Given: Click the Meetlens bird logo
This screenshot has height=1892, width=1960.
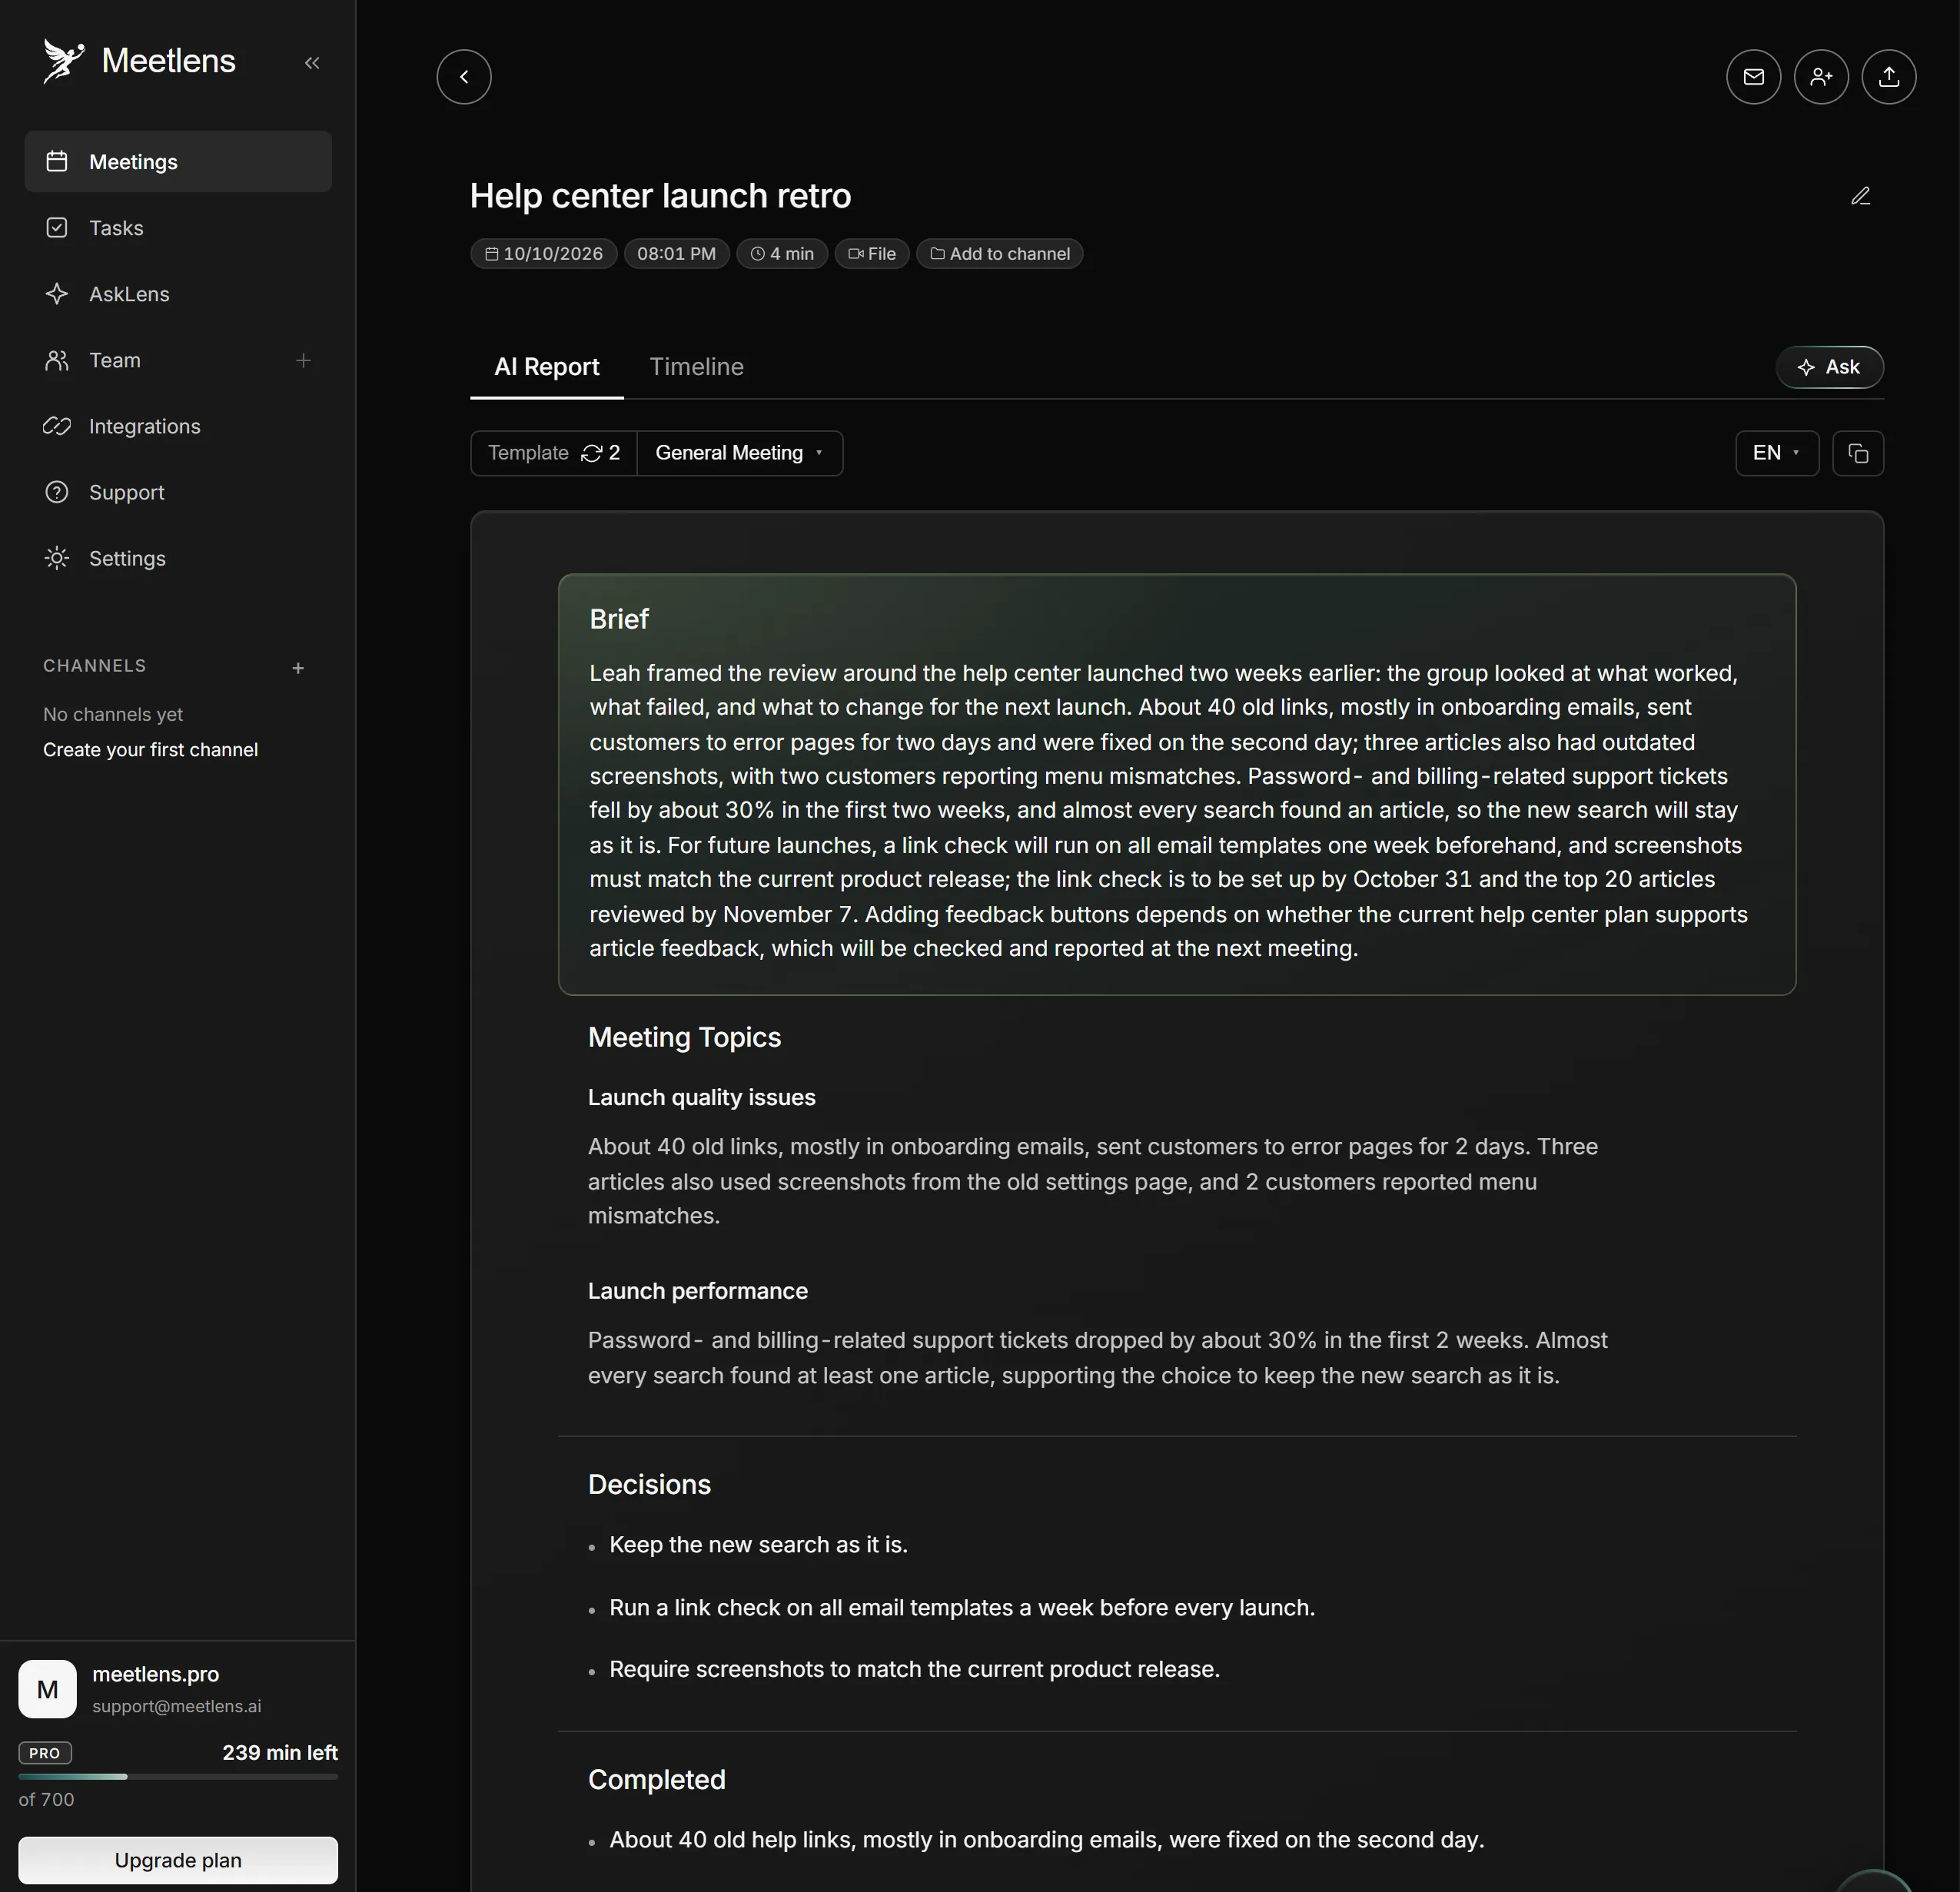Looking at the screenshot, I should pos(63,61).
